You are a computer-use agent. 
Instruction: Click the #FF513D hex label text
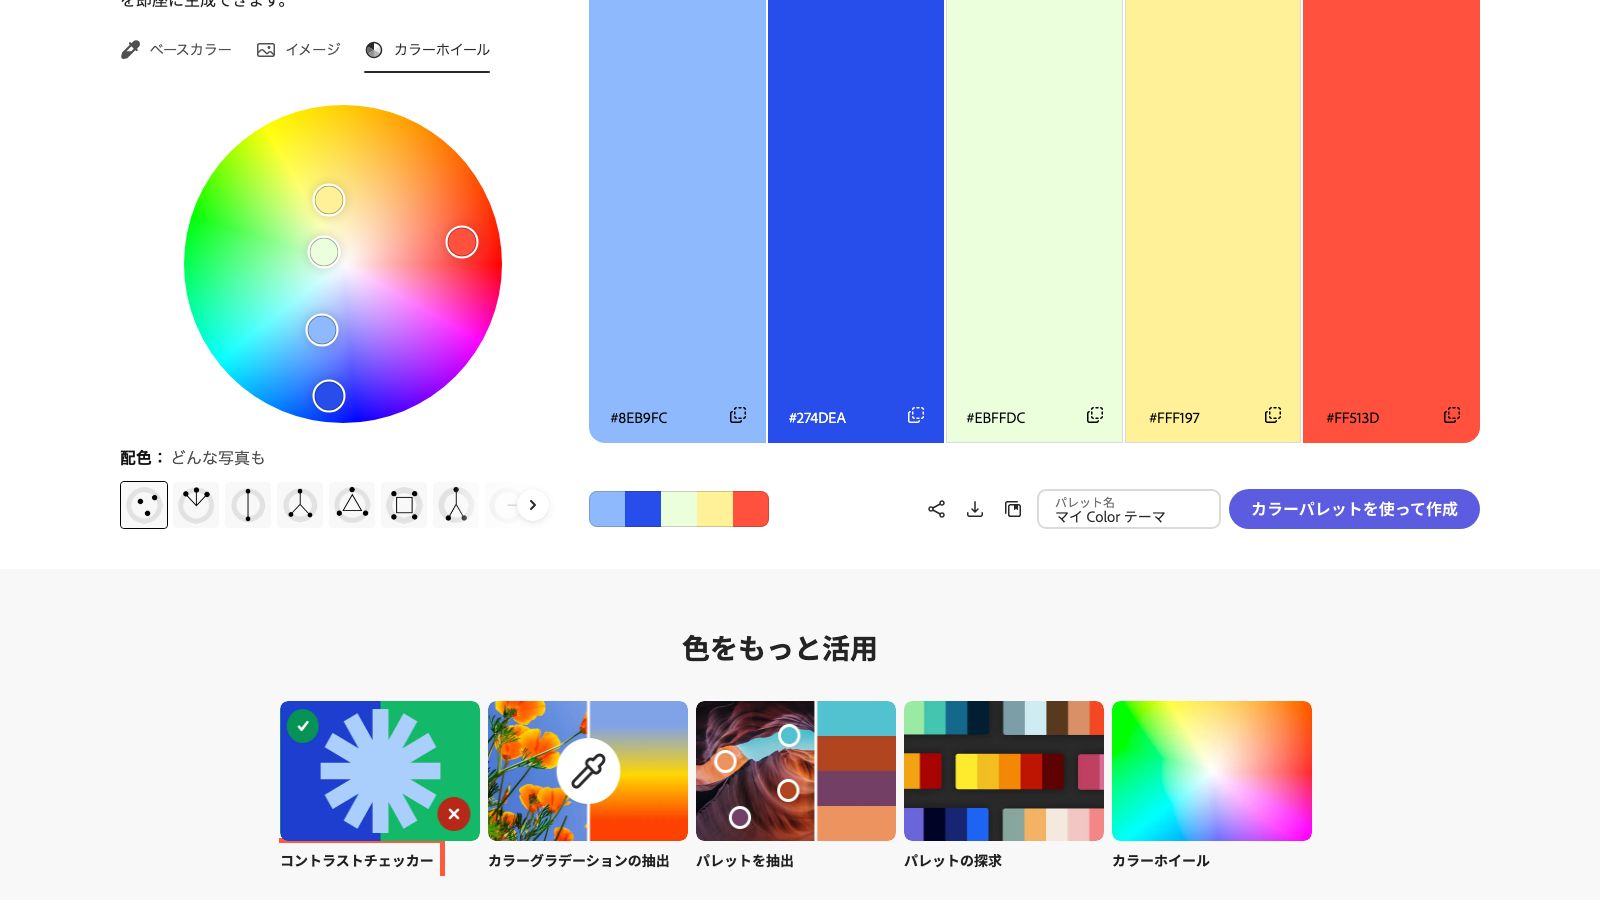(x=1353, y=418)
